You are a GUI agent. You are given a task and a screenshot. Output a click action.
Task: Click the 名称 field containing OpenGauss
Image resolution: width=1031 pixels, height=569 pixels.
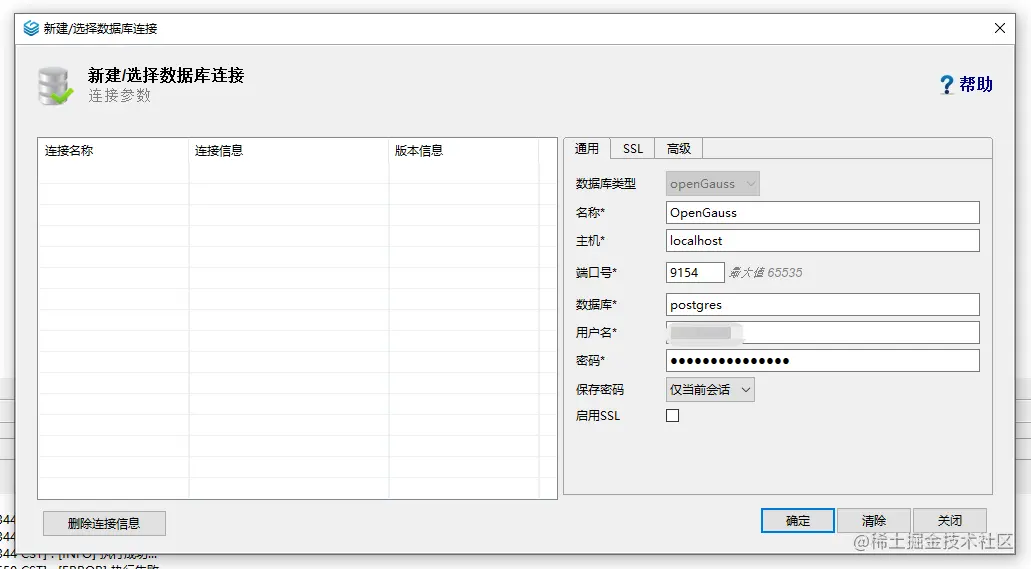tap(823, 212)
